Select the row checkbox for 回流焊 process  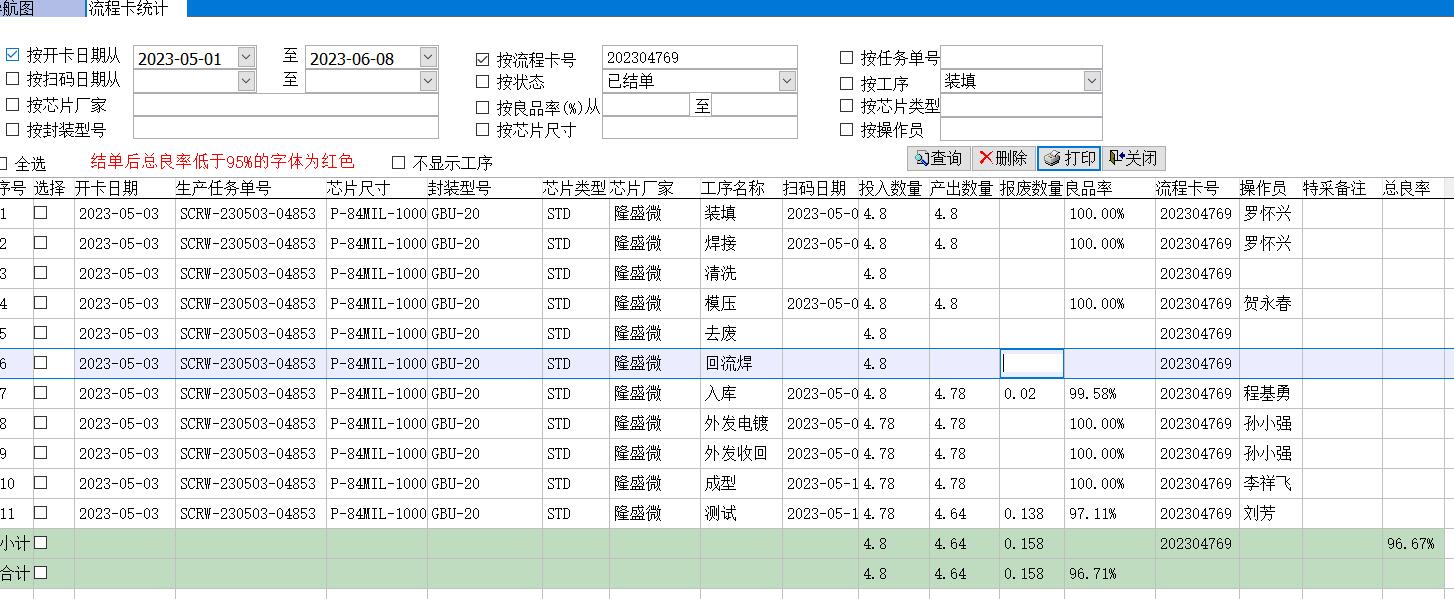(41, 363)
